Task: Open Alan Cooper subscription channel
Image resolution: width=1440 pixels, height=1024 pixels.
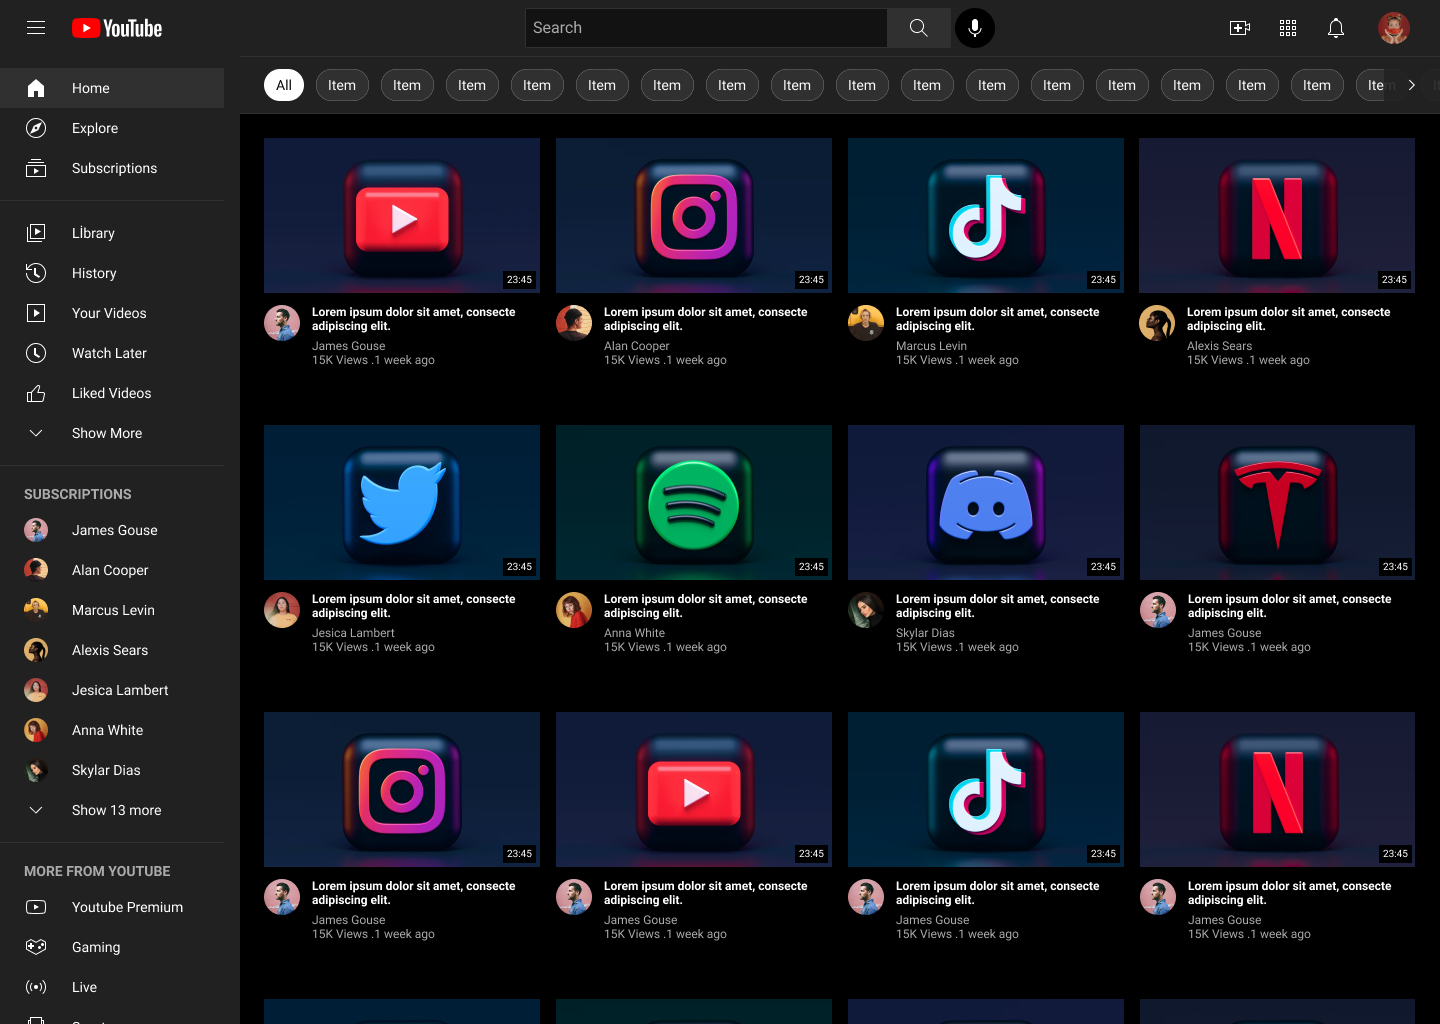Action: 112,570
